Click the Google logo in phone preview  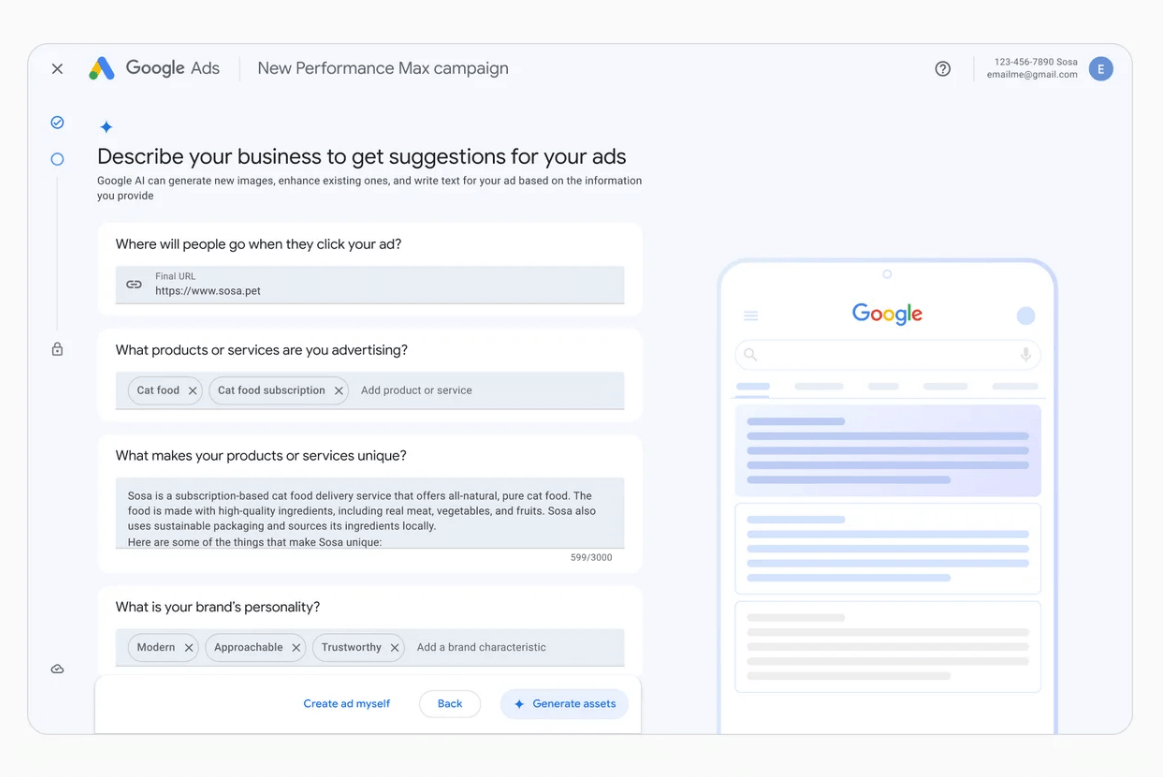887,314
